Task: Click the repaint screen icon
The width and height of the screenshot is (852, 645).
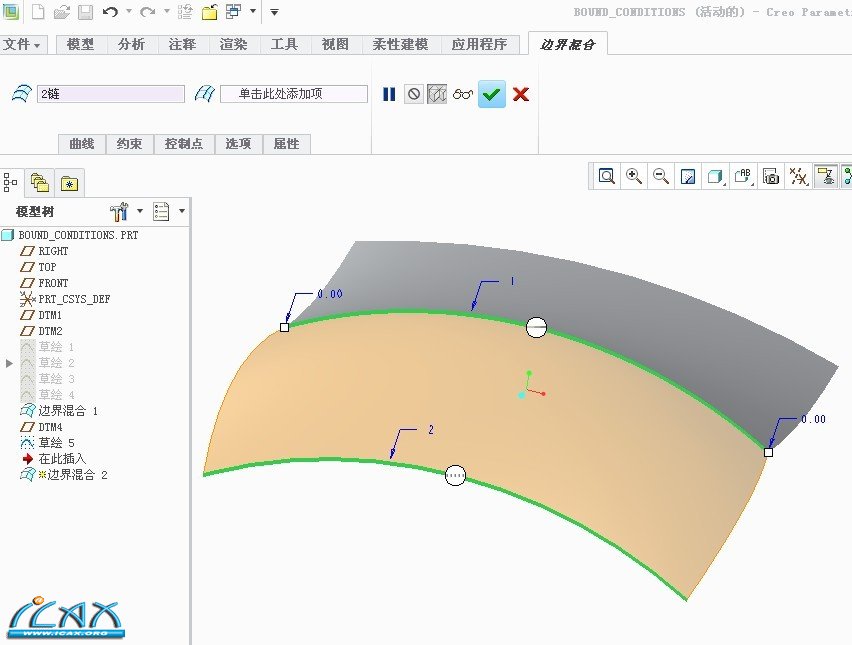Action: click(x=688, y=176)
